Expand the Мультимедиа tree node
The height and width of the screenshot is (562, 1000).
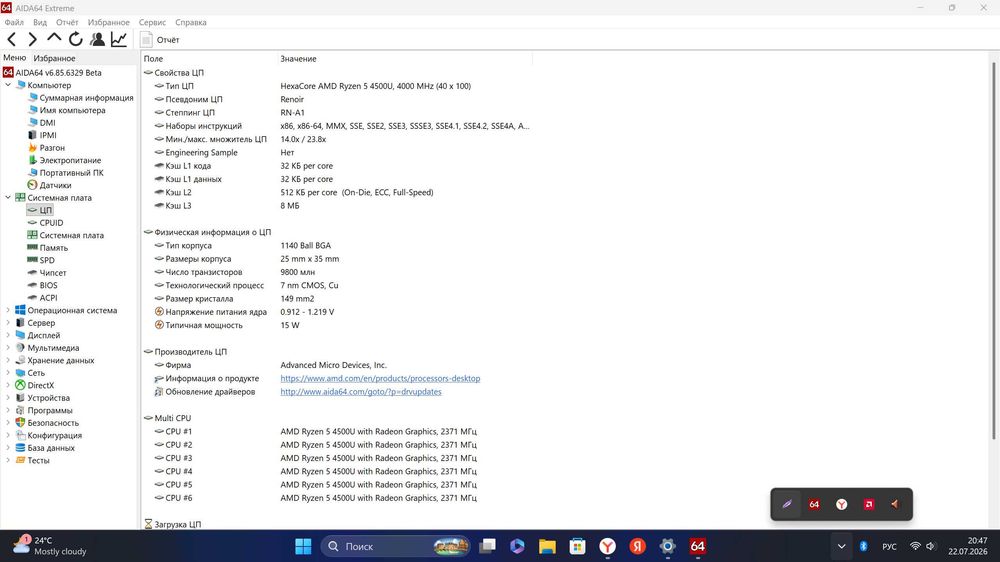(x=8, y=348)
